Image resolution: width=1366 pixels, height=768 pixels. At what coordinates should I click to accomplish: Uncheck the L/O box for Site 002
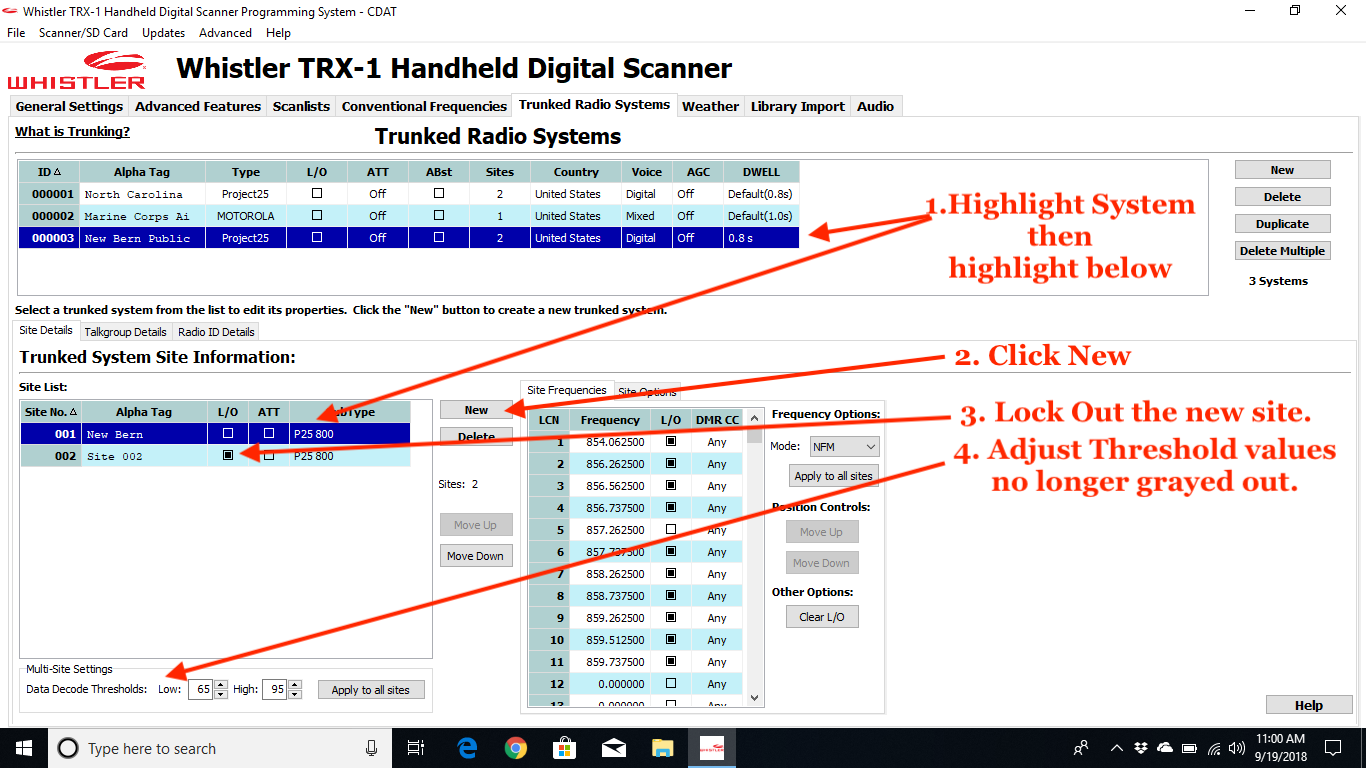(x=228, y=456)
